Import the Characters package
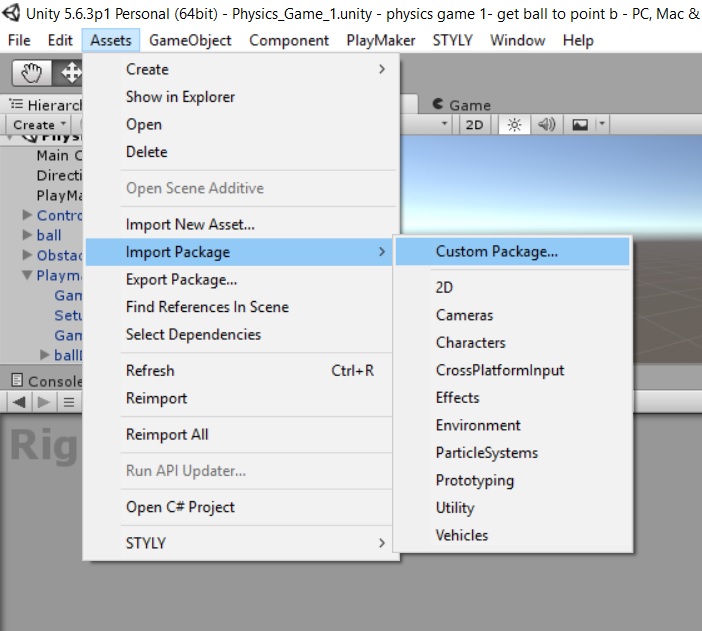 tap(513, 343)
